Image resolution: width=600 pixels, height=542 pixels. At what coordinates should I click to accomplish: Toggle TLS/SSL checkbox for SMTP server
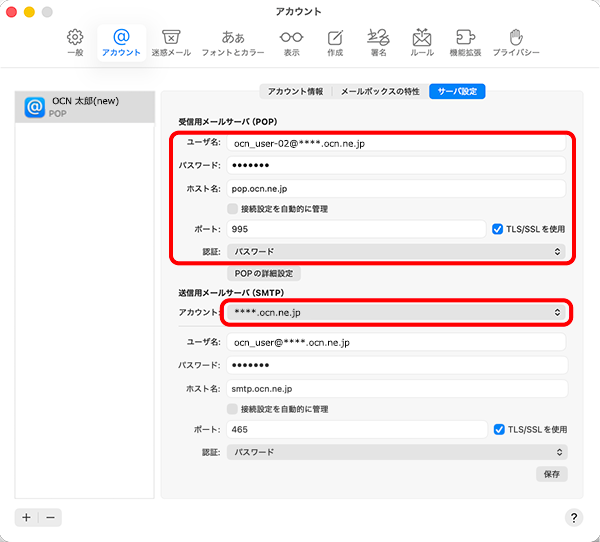click(x=499, y=429)
